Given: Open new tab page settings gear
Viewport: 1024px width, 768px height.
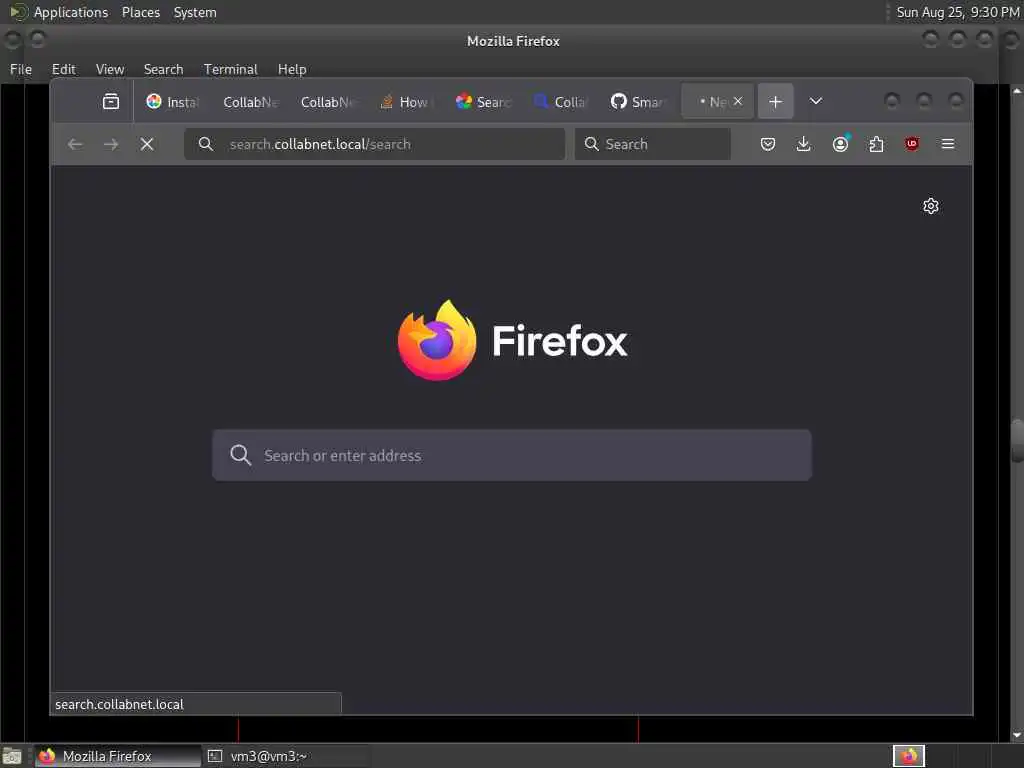Looking at the screenshot, I should tap(931, 206).
